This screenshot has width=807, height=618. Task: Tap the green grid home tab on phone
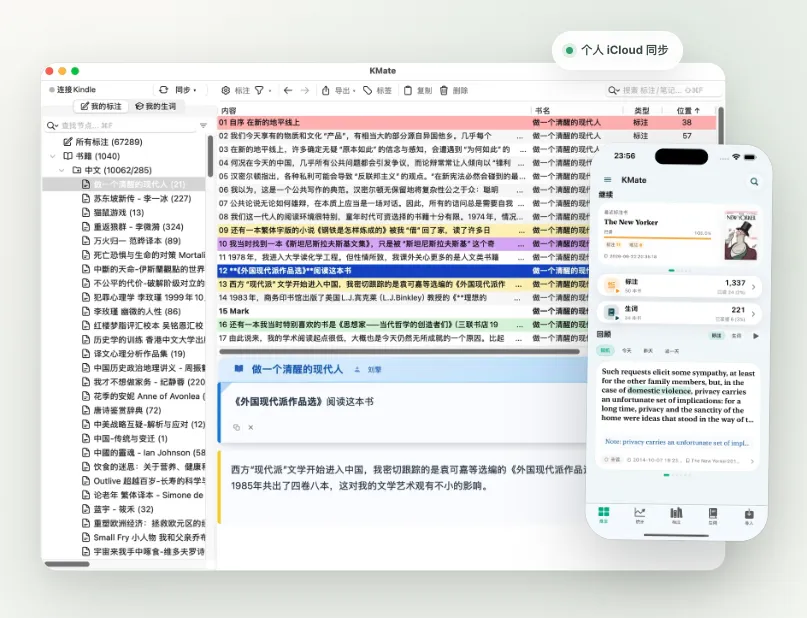click(x=604, y=514)
